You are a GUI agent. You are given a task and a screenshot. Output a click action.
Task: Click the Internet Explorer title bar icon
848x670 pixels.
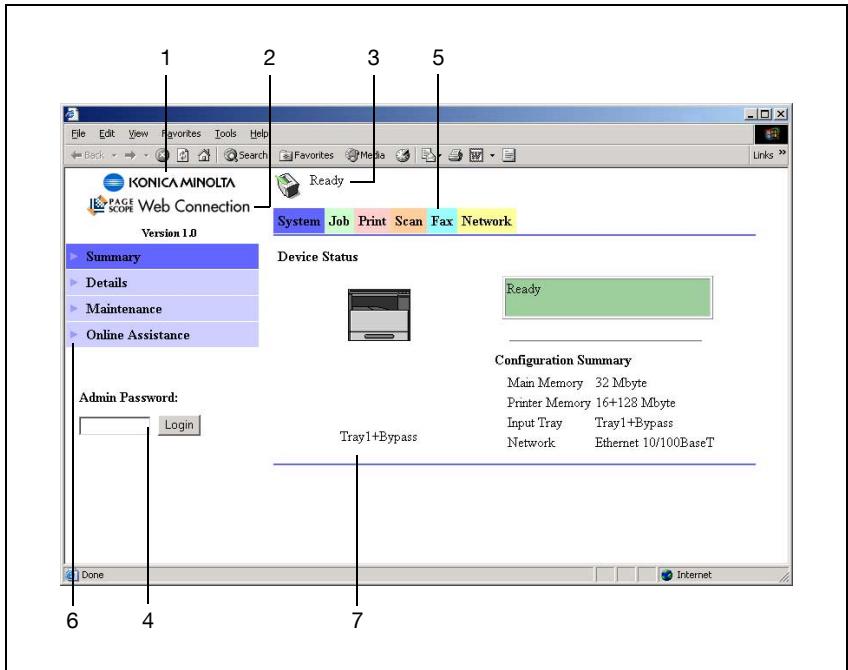pos(72,114)
